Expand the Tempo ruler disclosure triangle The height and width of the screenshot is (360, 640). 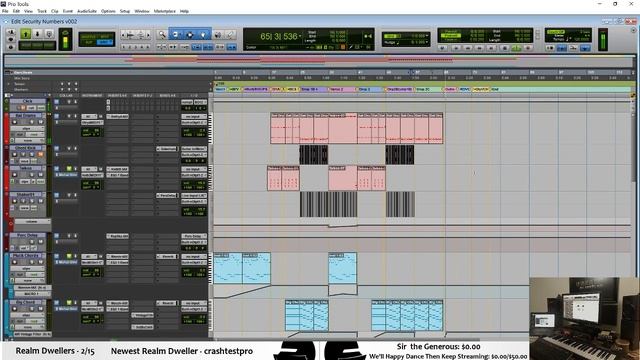[x=8, y=84]
